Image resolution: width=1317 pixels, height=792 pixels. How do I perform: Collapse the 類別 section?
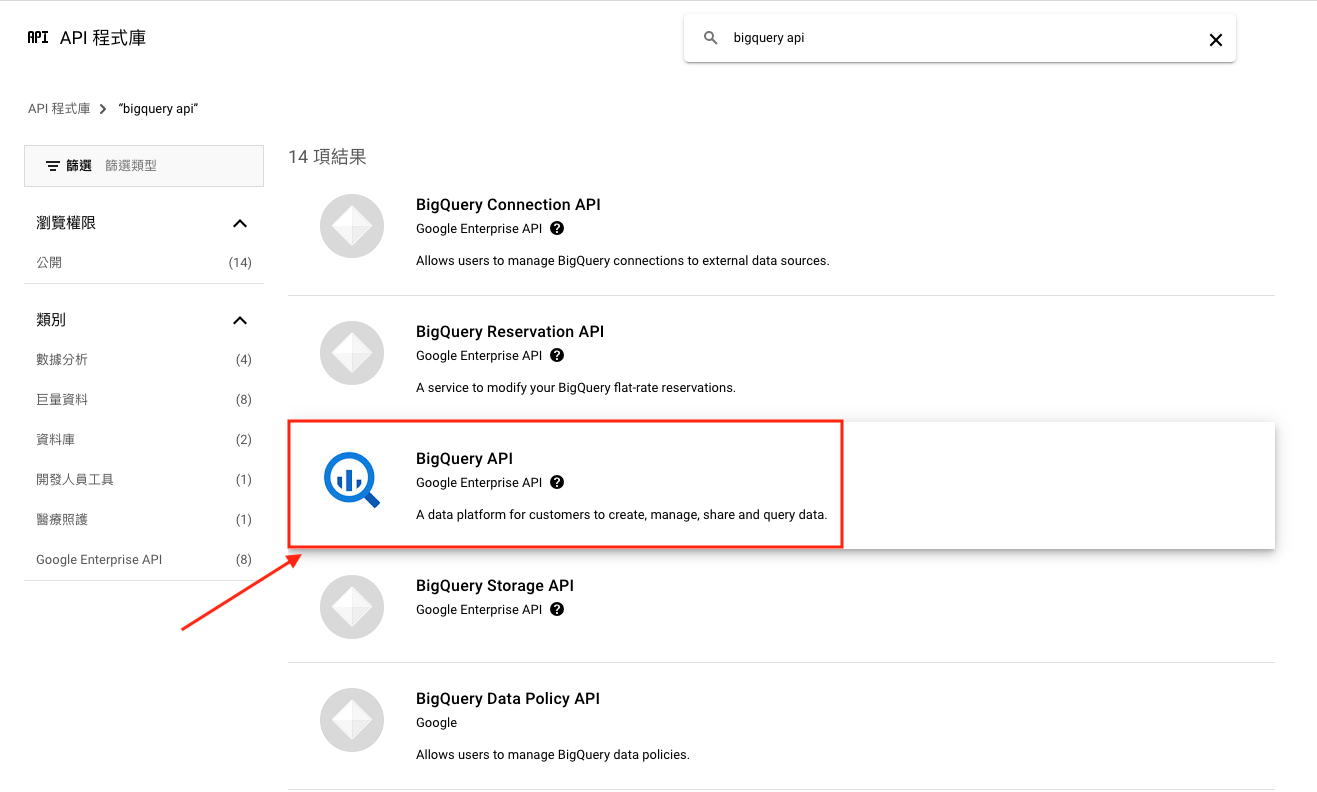click(240, 320)
